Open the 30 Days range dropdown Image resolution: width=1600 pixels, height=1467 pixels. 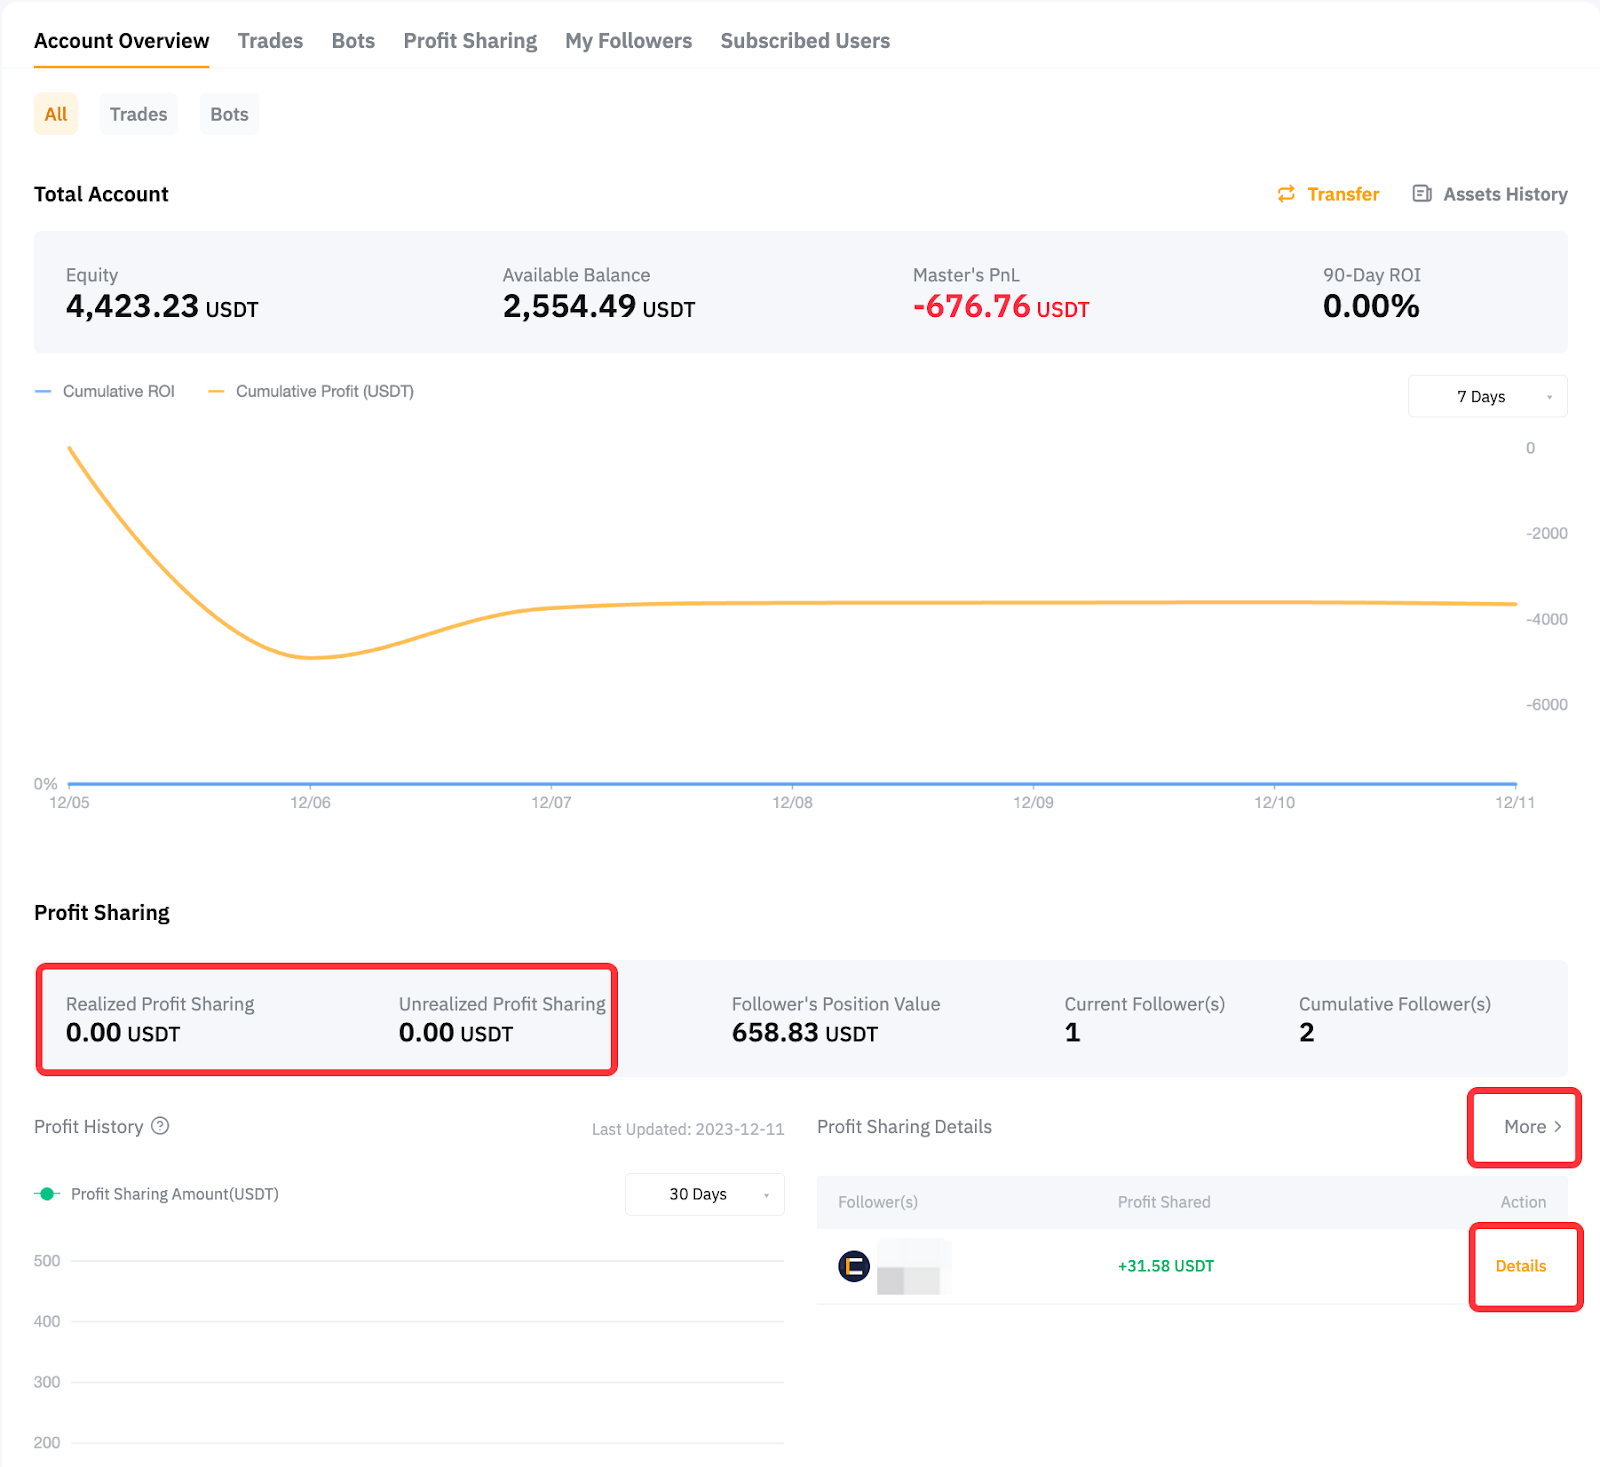(704, 1194)
